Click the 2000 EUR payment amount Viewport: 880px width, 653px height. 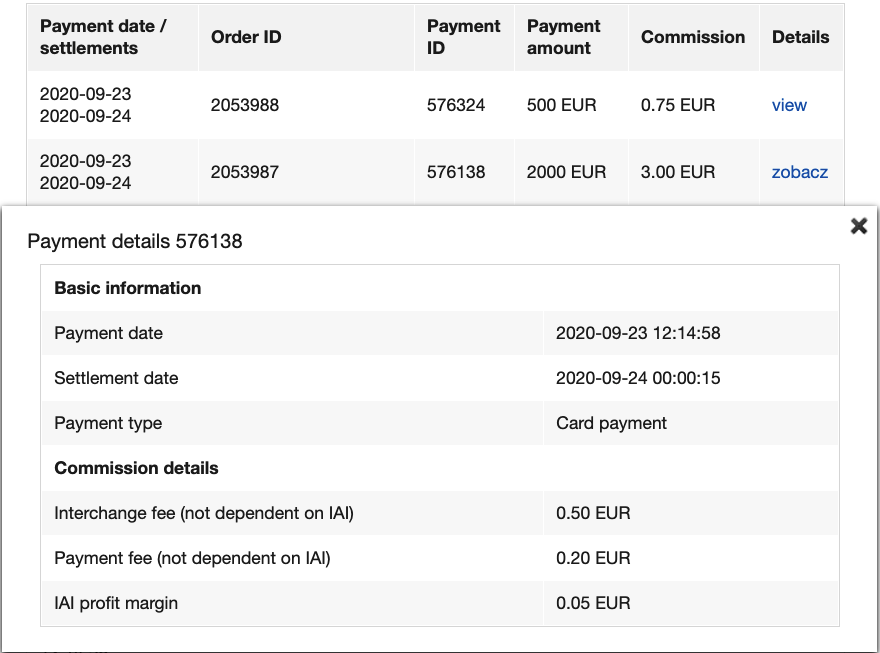tap(566, 172)
